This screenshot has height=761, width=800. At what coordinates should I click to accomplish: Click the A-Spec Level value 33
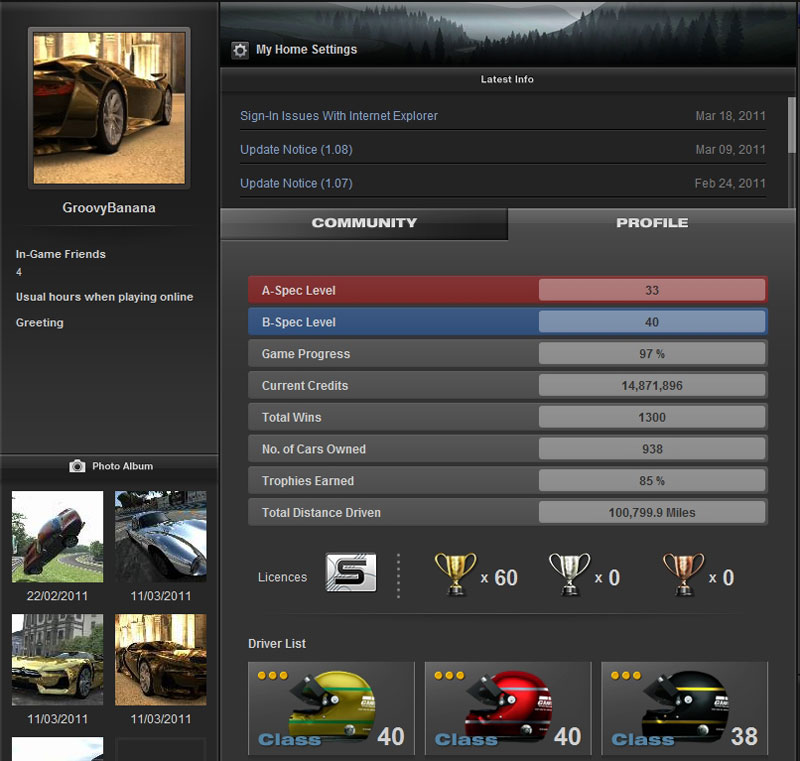tap(652, 290)
